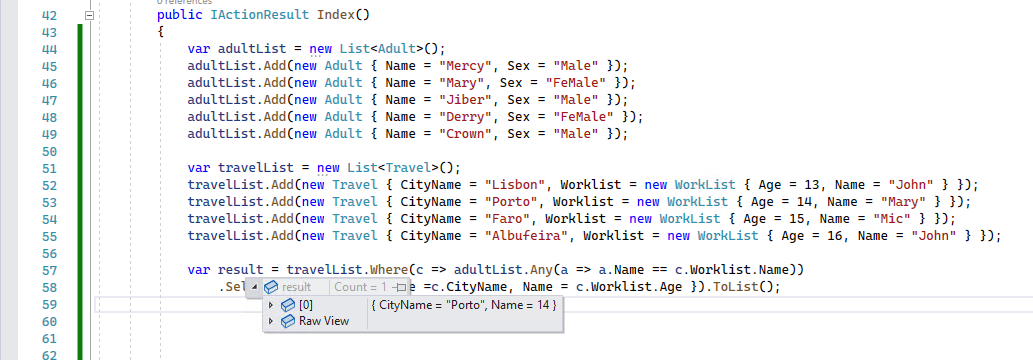Click the "Derry" string literal
1033x360 pixels.
tap(465, 117)
